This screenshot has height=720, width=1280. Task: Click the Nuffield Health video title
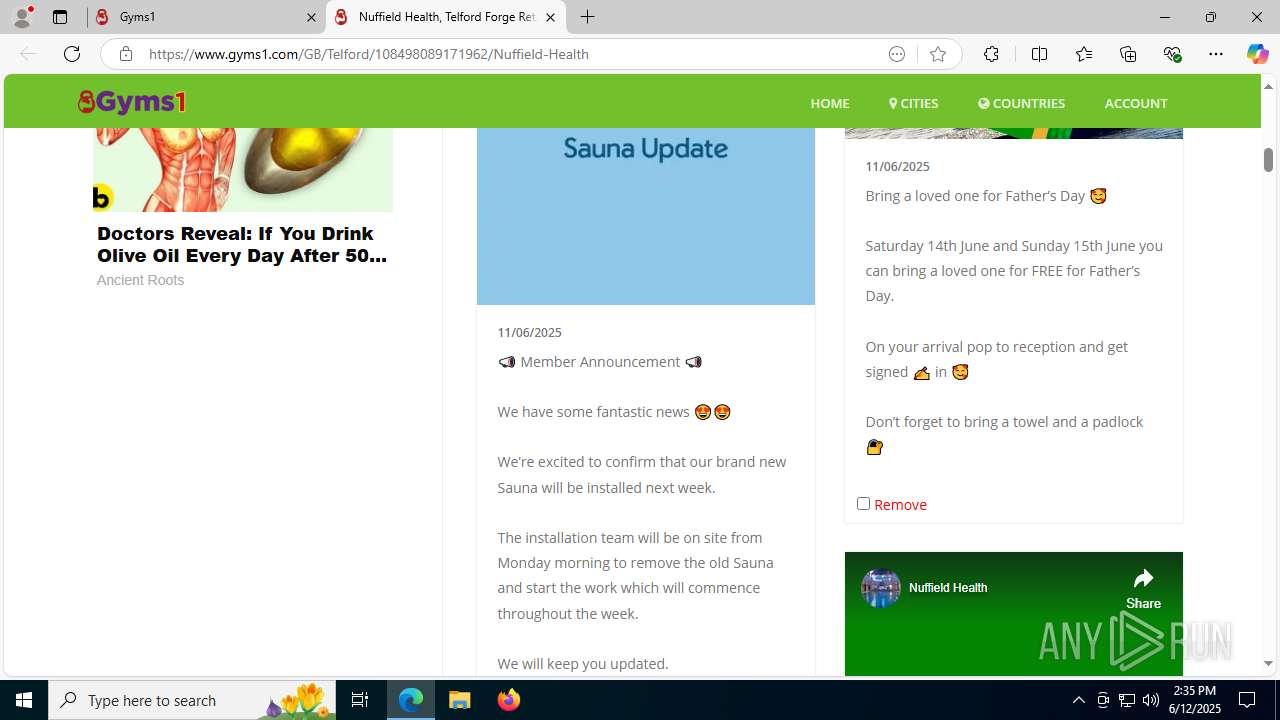point(948,588)
